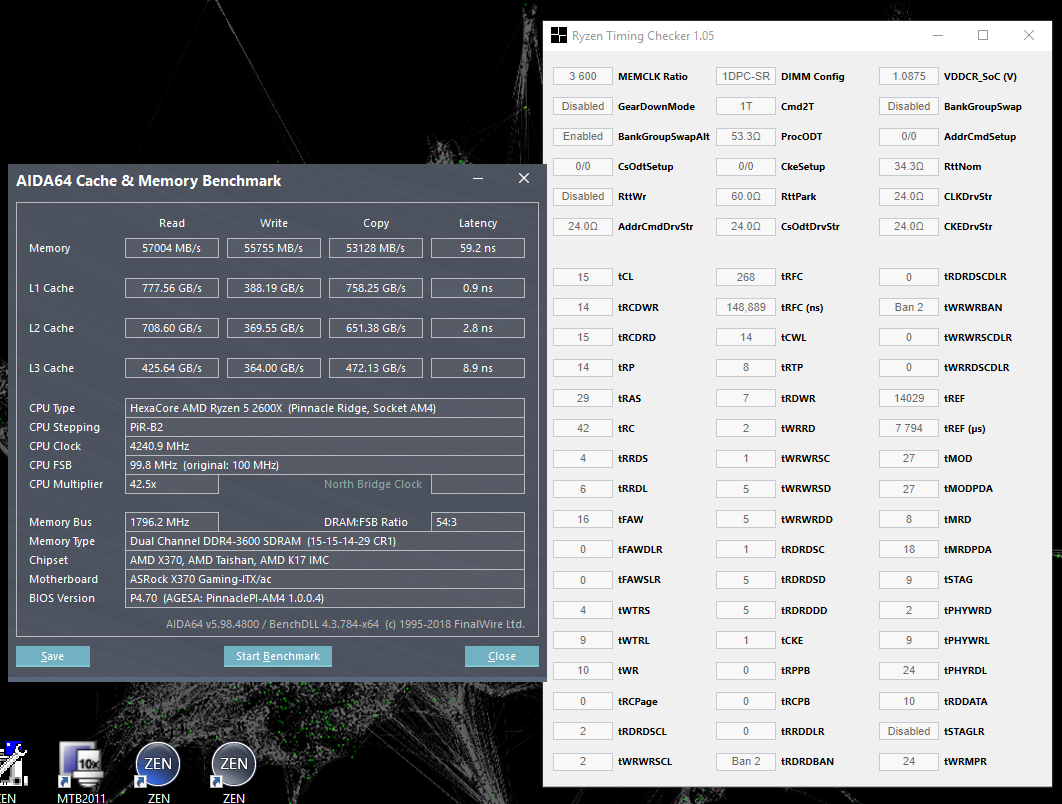Click L2 Cache Read value 708.60 GB/s
1062x804 pixels.
(171, 328)
